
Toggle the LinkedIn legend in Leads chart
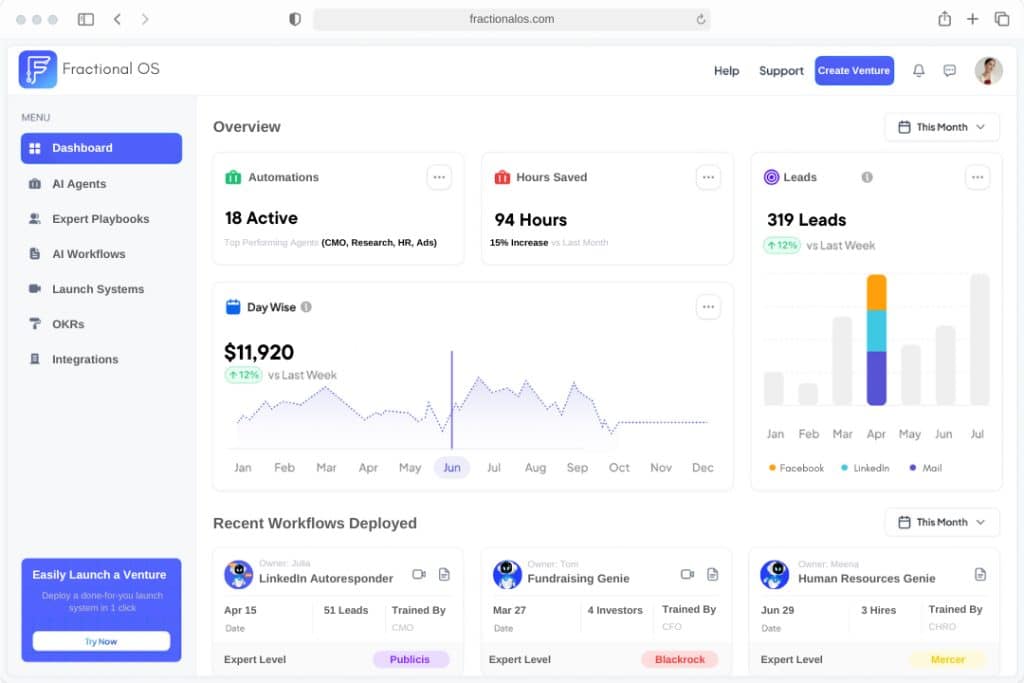864,467
